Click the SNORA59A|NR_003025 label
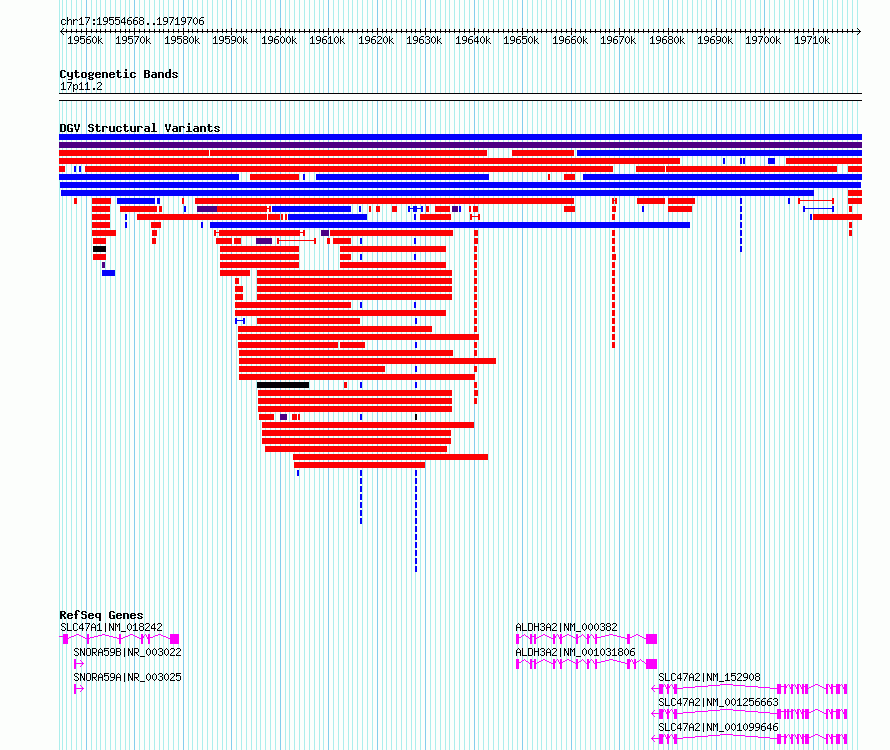Screen dimensions: 890x750 point(128,677)
